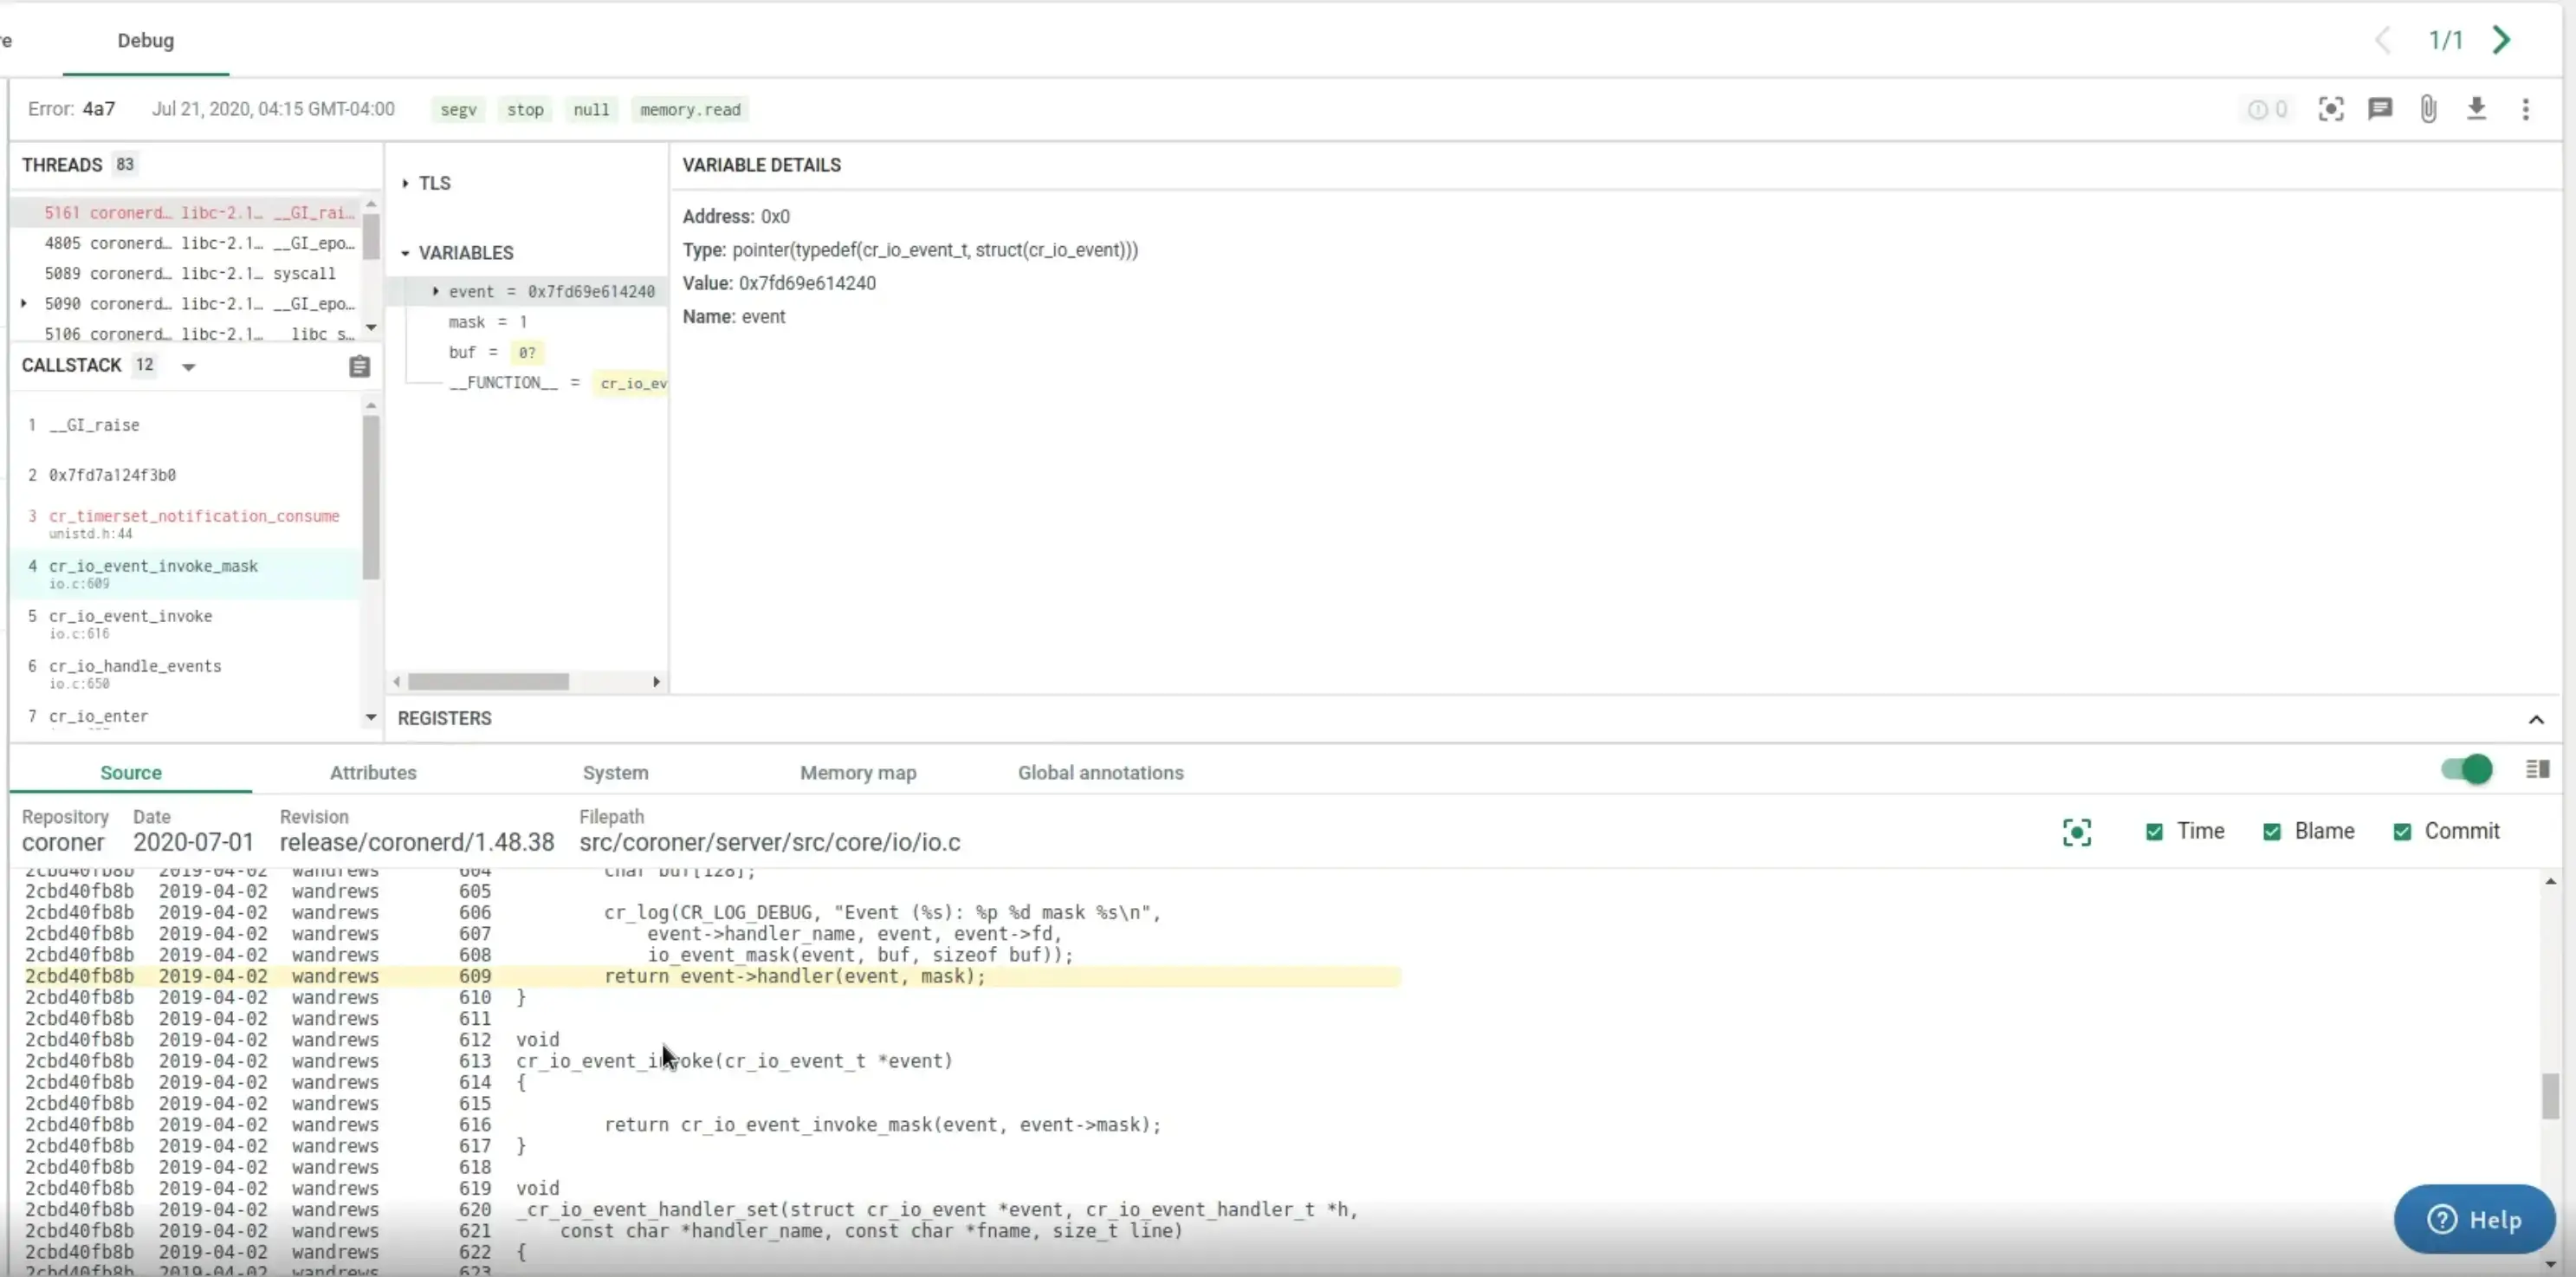Viewport: 2576px width, 1277px height.
Task: Open the attachments paperclip icon
Action: (x=2428, y=109)
